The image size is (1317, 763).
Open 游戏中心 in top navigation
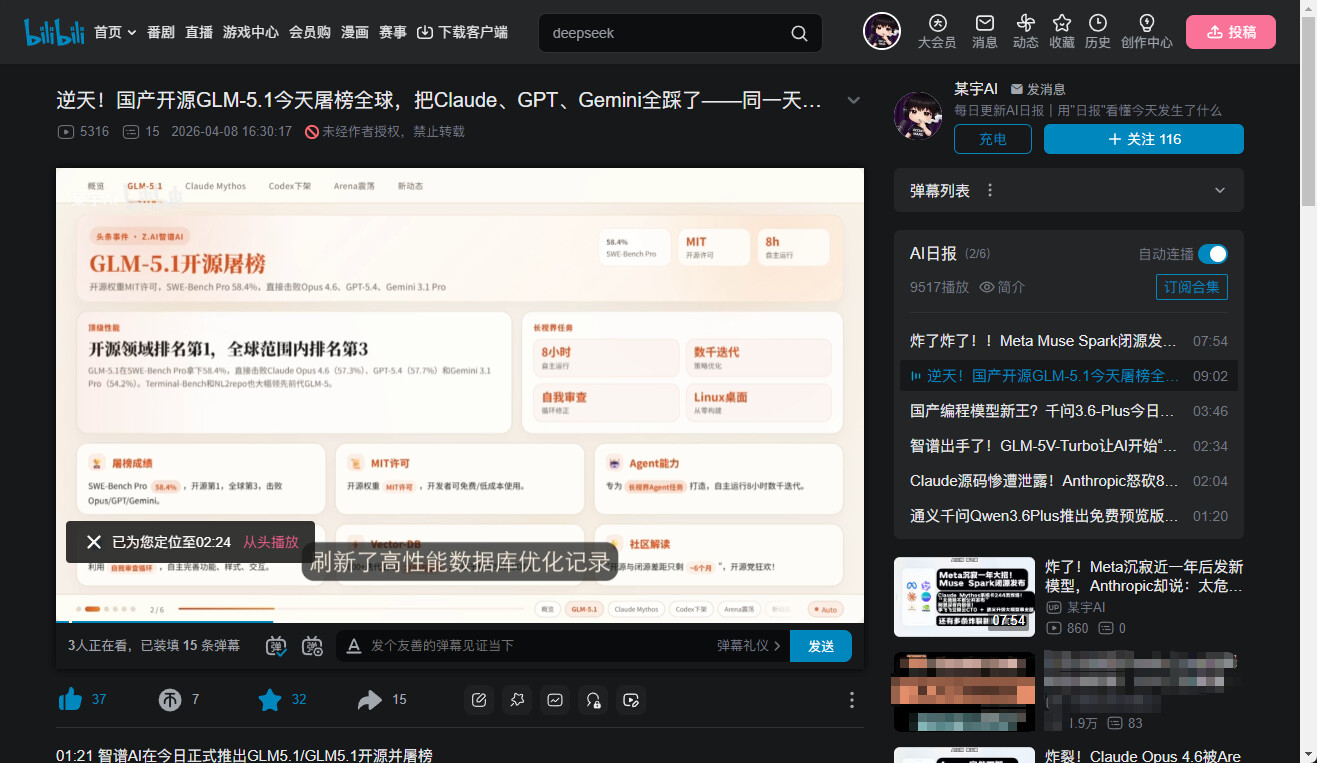tap(250, 32)
